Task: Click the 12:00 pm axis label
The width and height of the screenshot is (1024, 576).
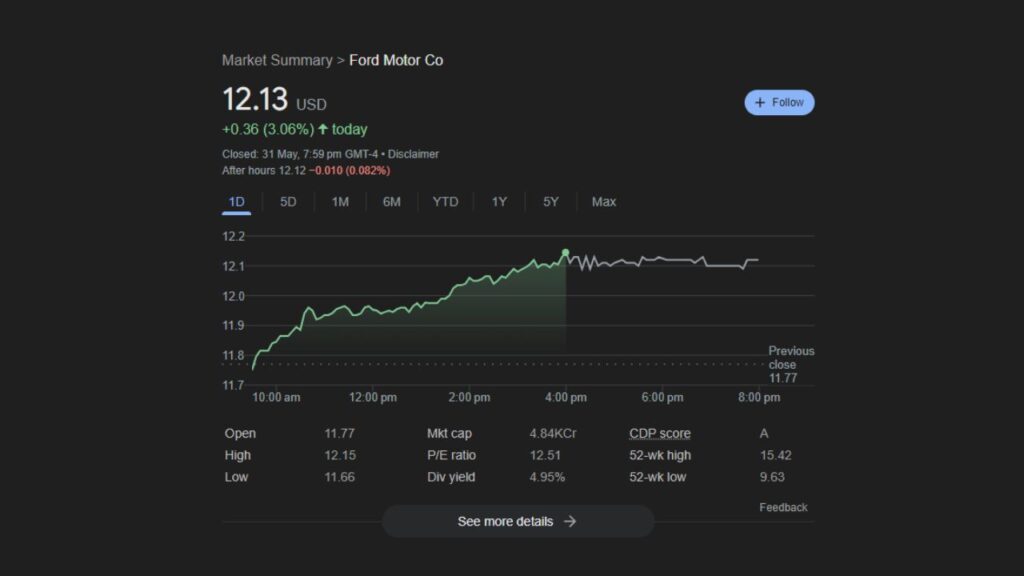Action: [373, 397]
